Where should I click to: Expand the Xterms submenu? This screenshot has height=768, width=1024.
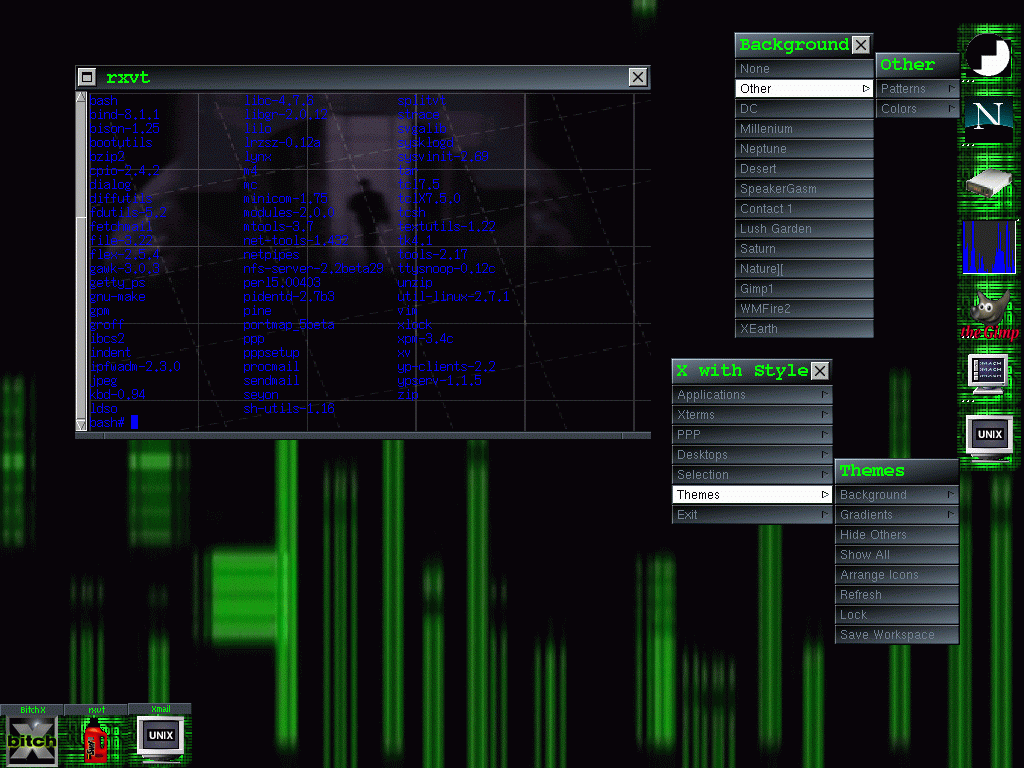point(752,415)
